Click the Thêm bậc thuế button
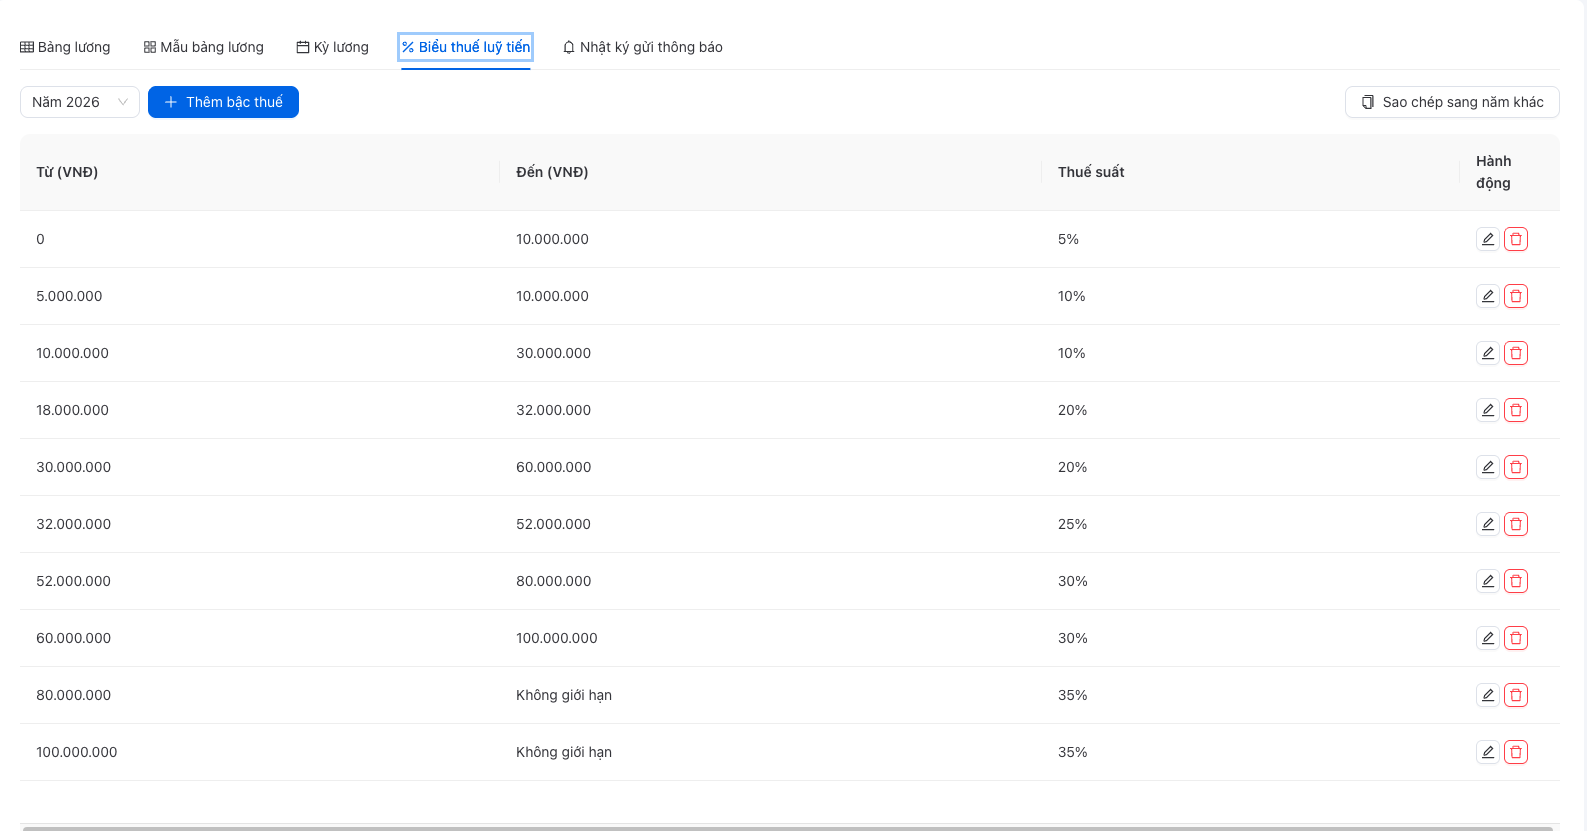The height and width of the screenshot is (831, 1587). click(x=223, y=102)
